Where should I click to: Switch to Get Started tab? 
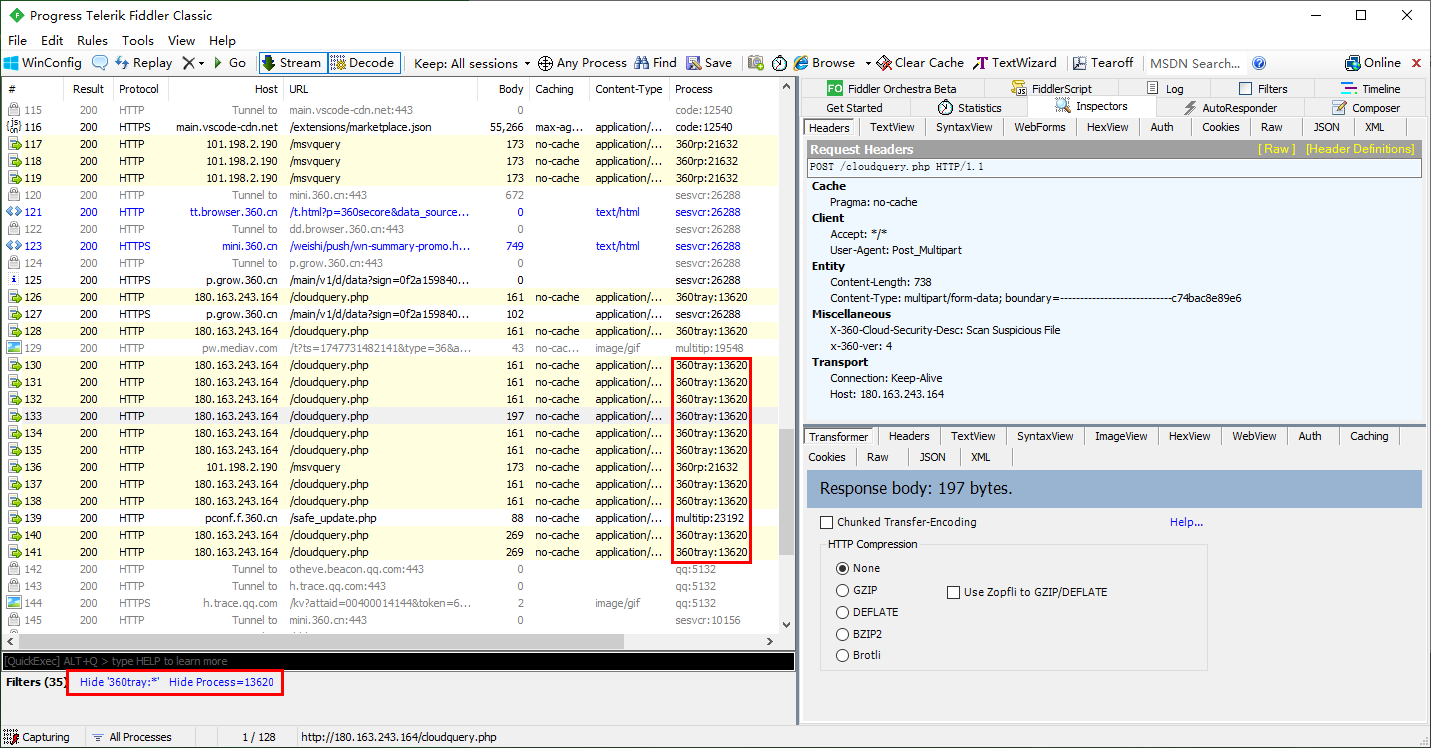pos(854,108)
